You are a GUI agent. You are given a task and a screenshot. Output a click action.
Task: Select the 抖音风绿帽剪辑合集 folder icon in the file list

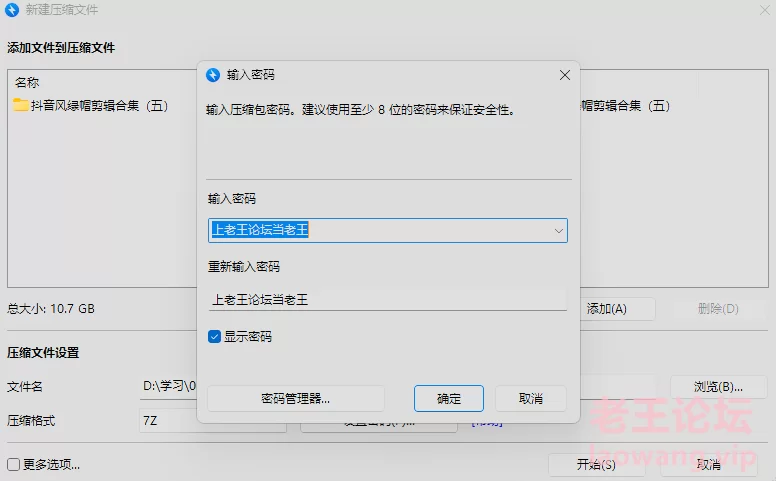pyautogui.click(x=21, y=105)
